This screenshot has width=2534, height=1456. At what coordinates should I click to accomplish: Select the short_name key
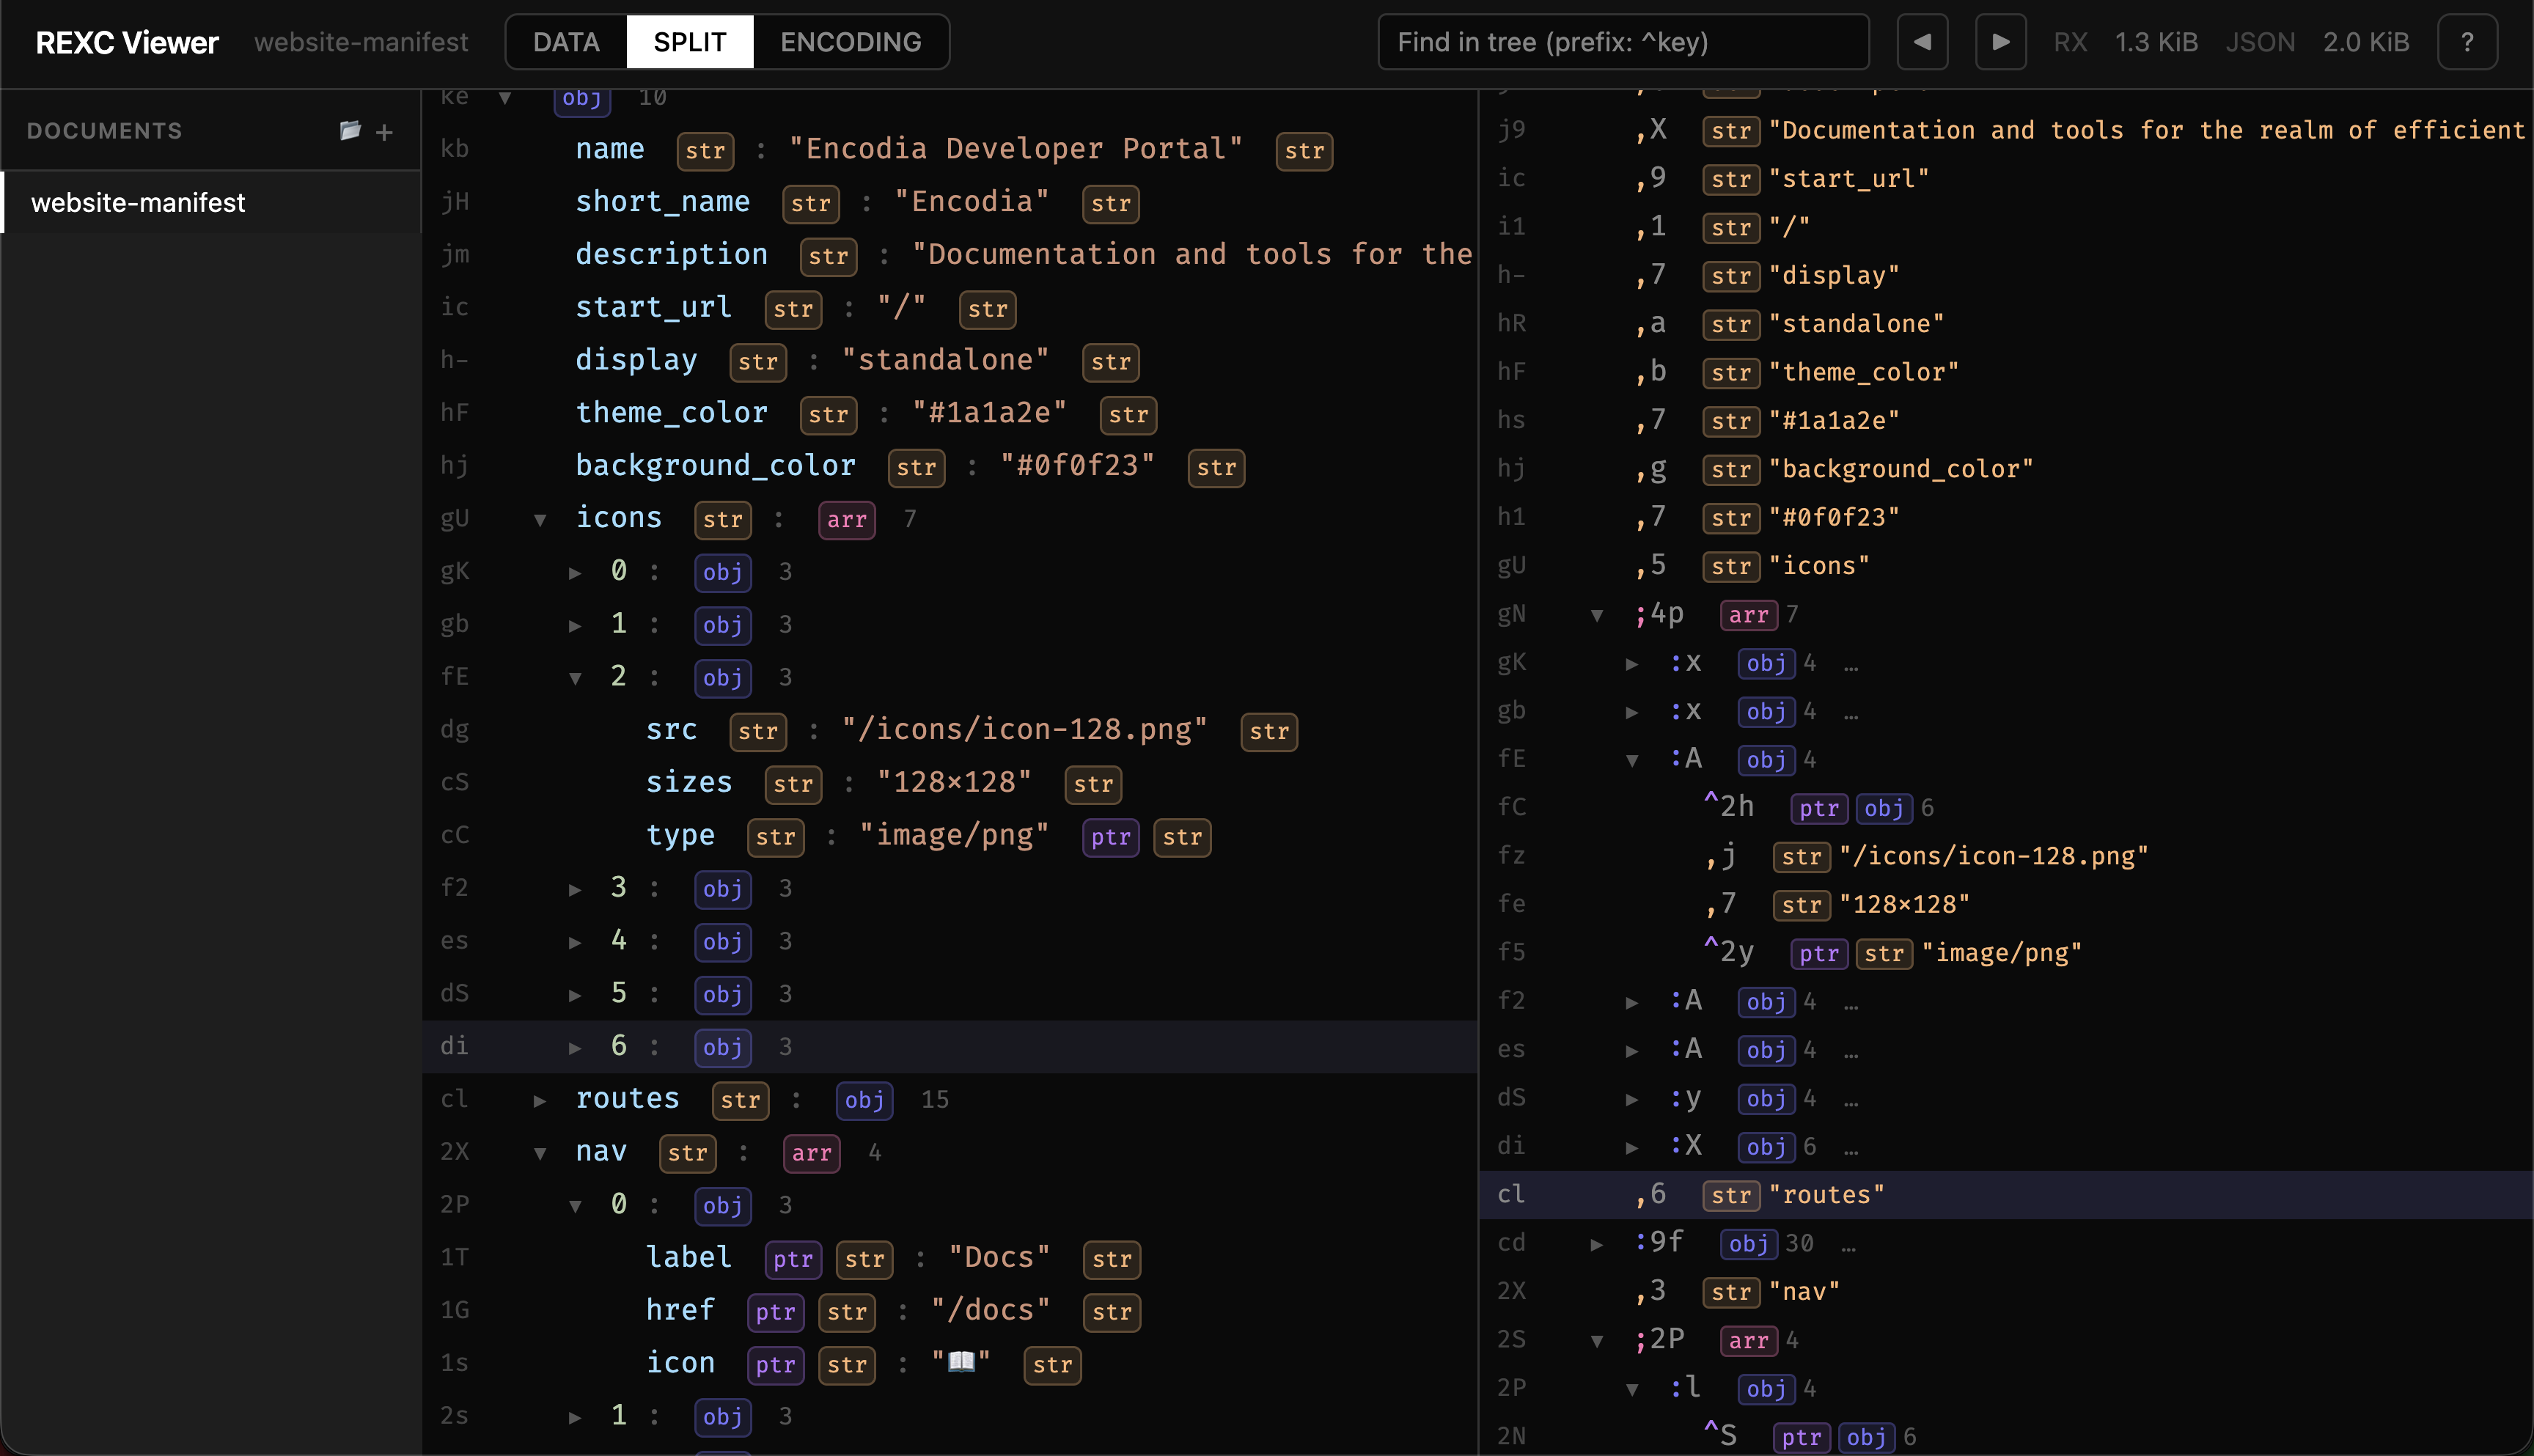tap(662, 201)
